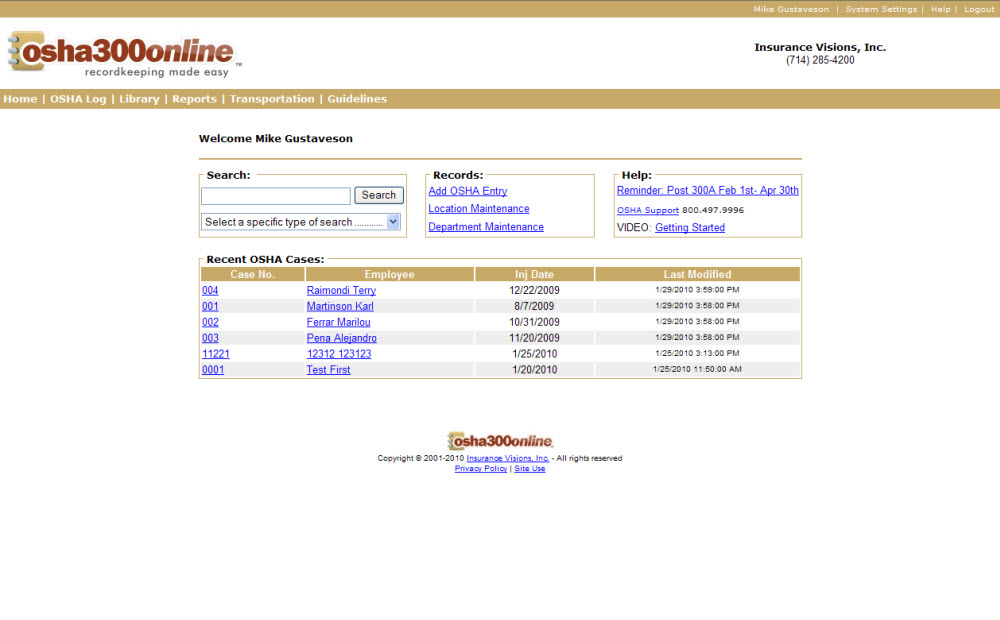This screenshot has width=1000, height=620.
Task: Click the Search button
Action: pos(378,195)
